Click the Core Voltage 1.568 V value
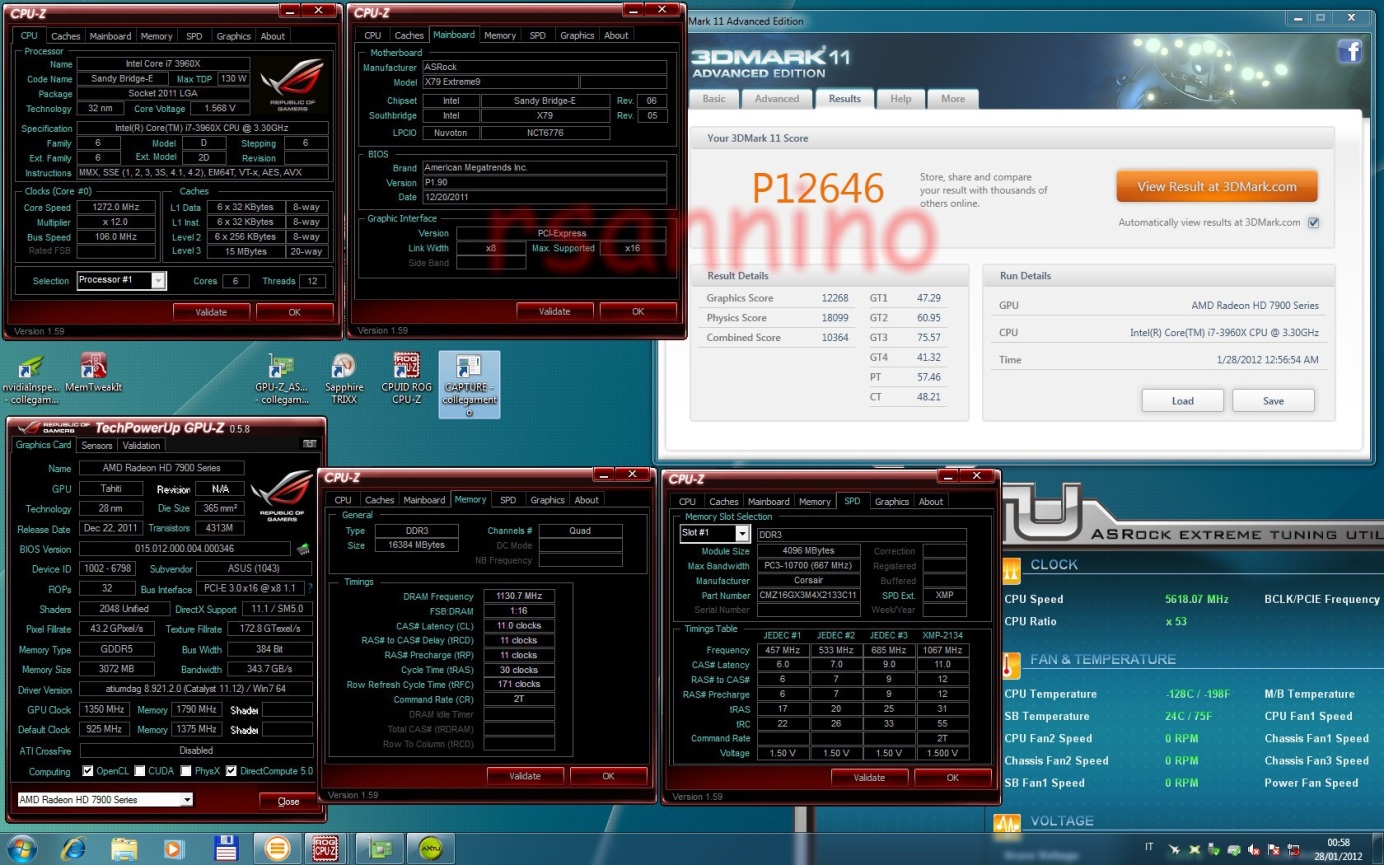The height and width of the screenshot is (865, 1384). coord(218,109)
